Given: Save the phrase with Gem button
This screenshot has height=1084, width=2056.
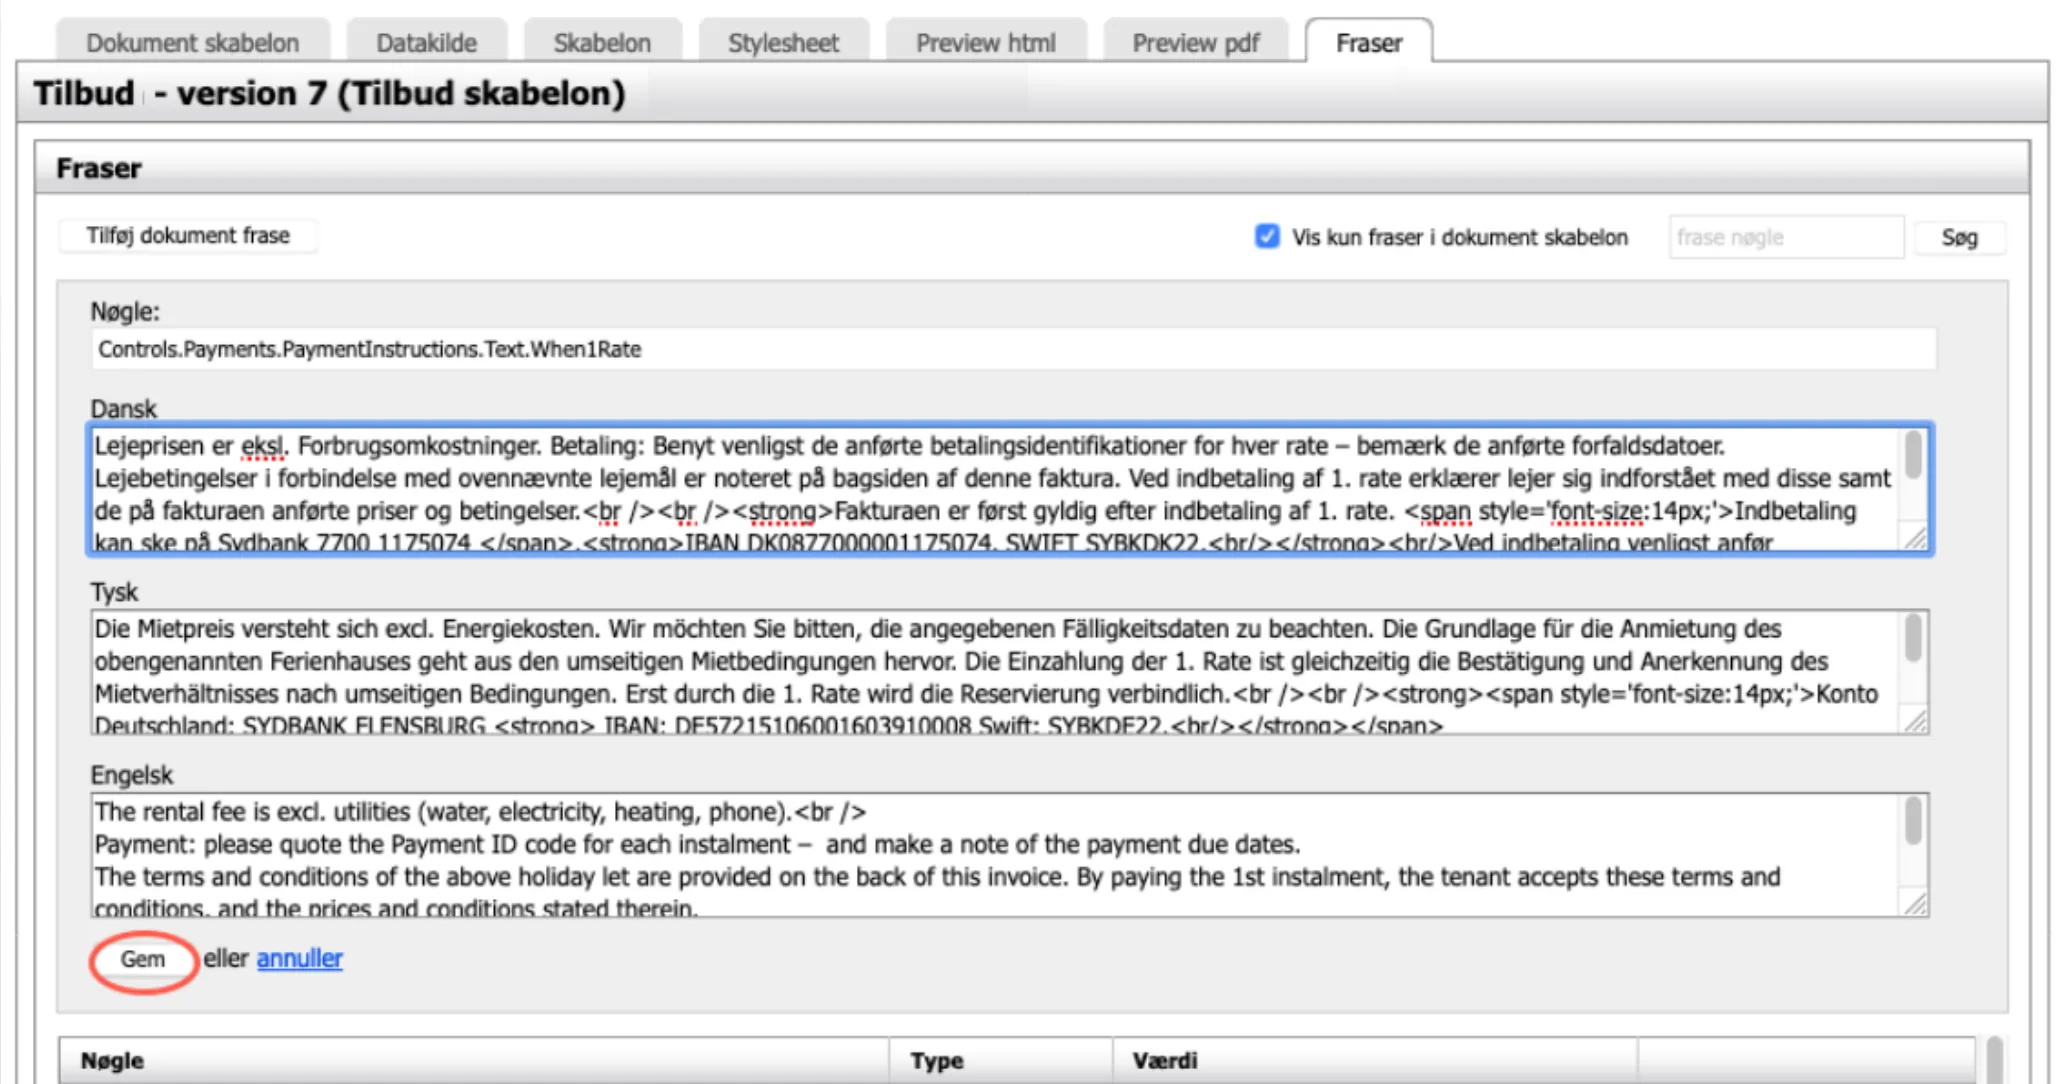Looking at the screenshot, I should tap(143, 960).
